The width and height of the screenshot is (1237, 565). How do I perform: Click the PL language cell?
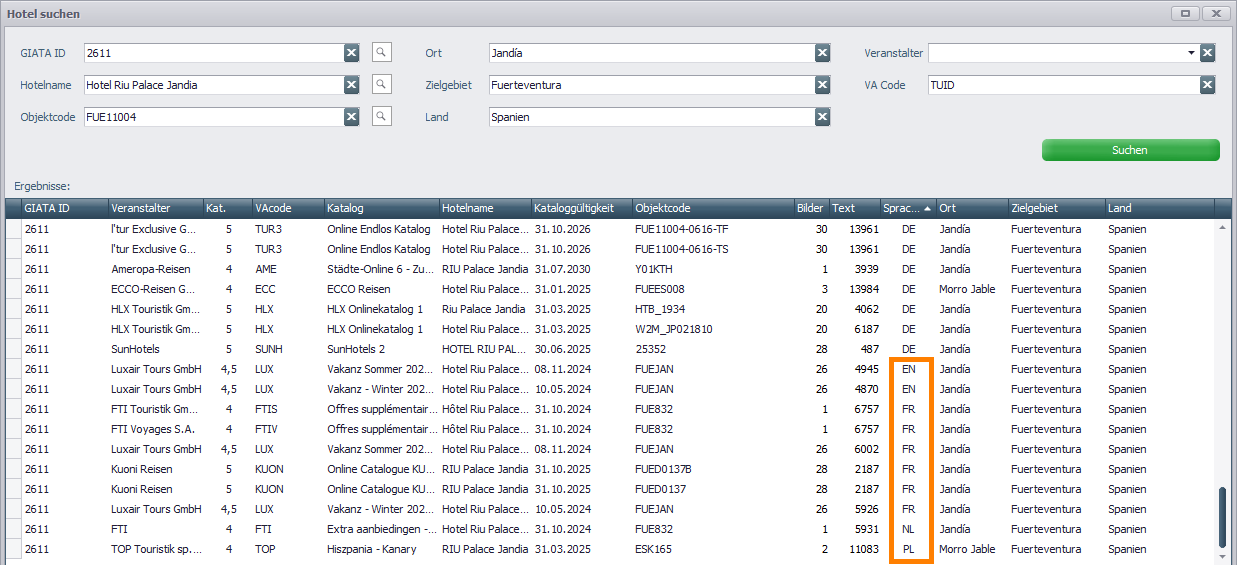pos(908,549)
